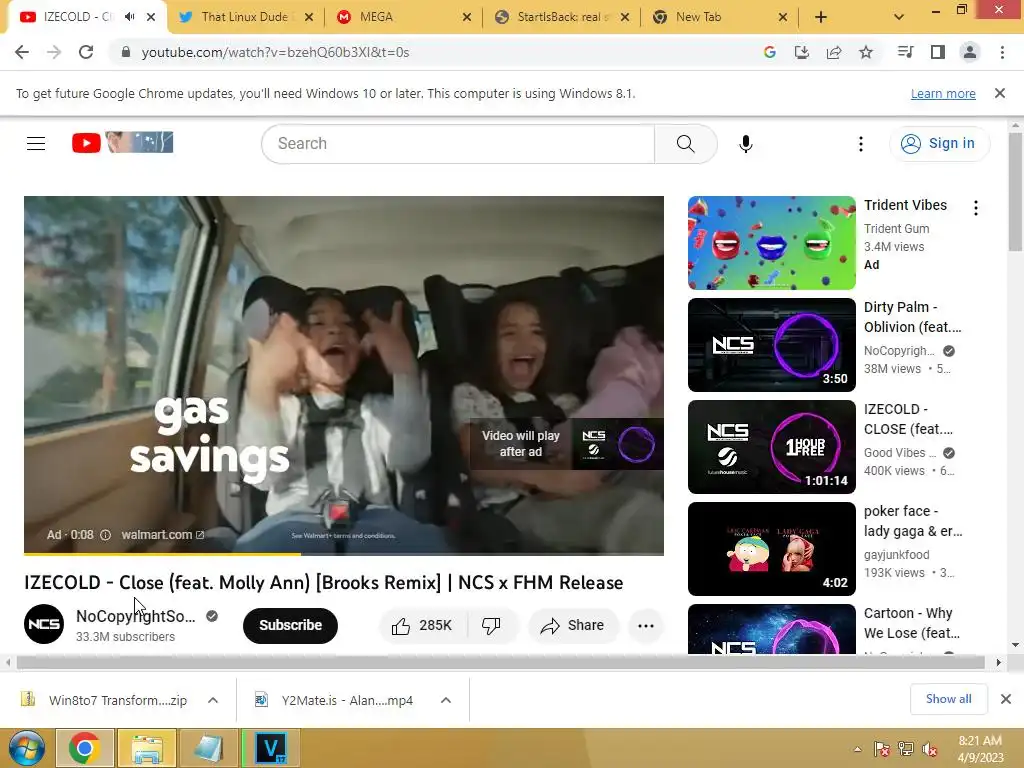
Task: Click Learn more about Chrome updates
Action: tap(943, 93)
